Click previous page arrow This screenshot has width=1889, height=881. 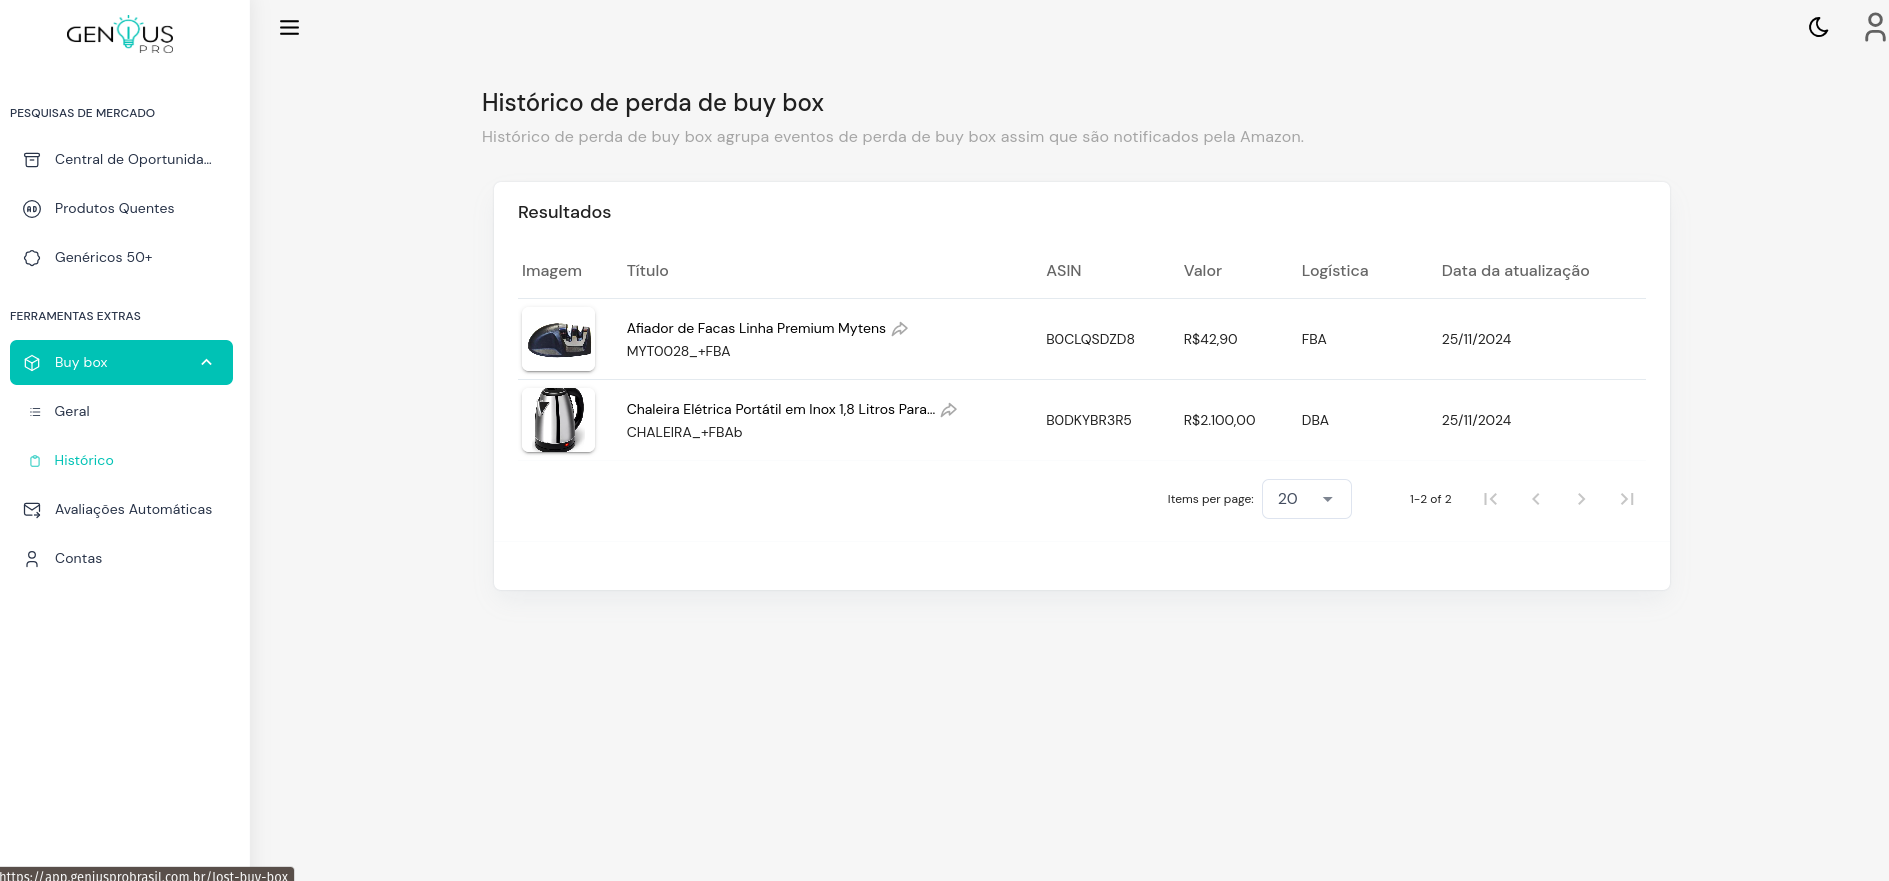click(x=1536, y=499)
